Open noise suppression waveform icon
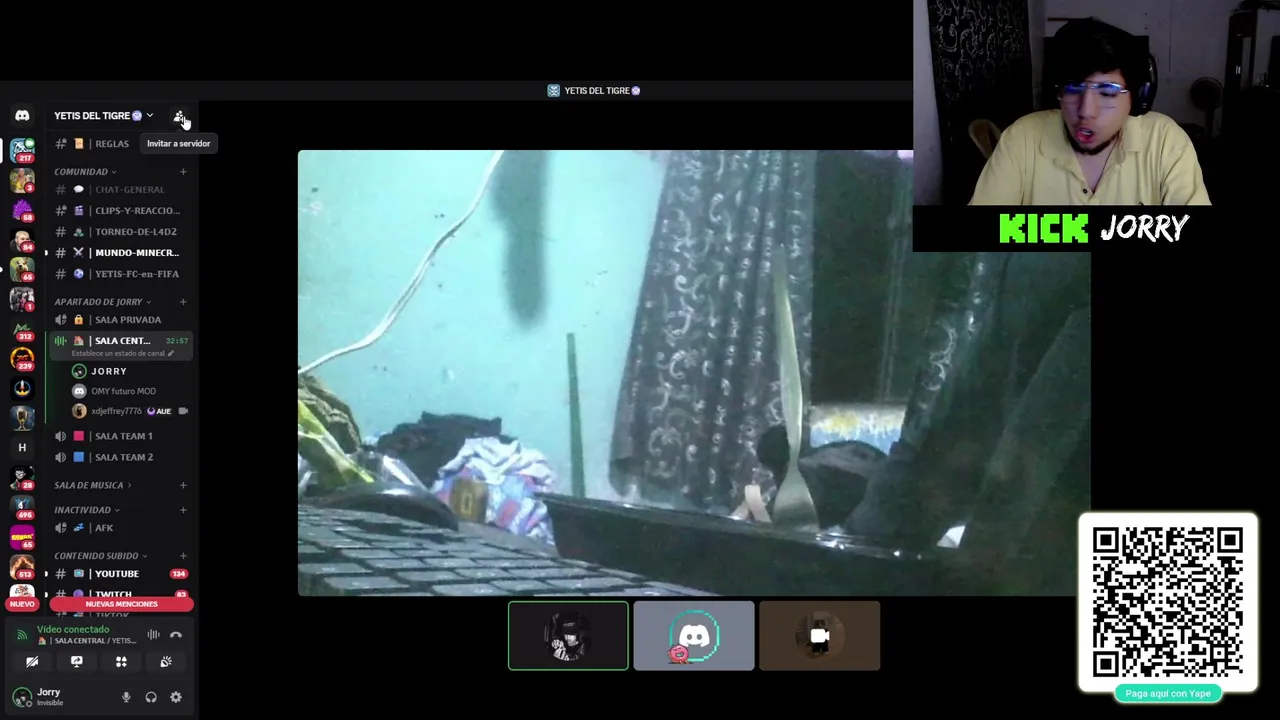 [153, 635]
